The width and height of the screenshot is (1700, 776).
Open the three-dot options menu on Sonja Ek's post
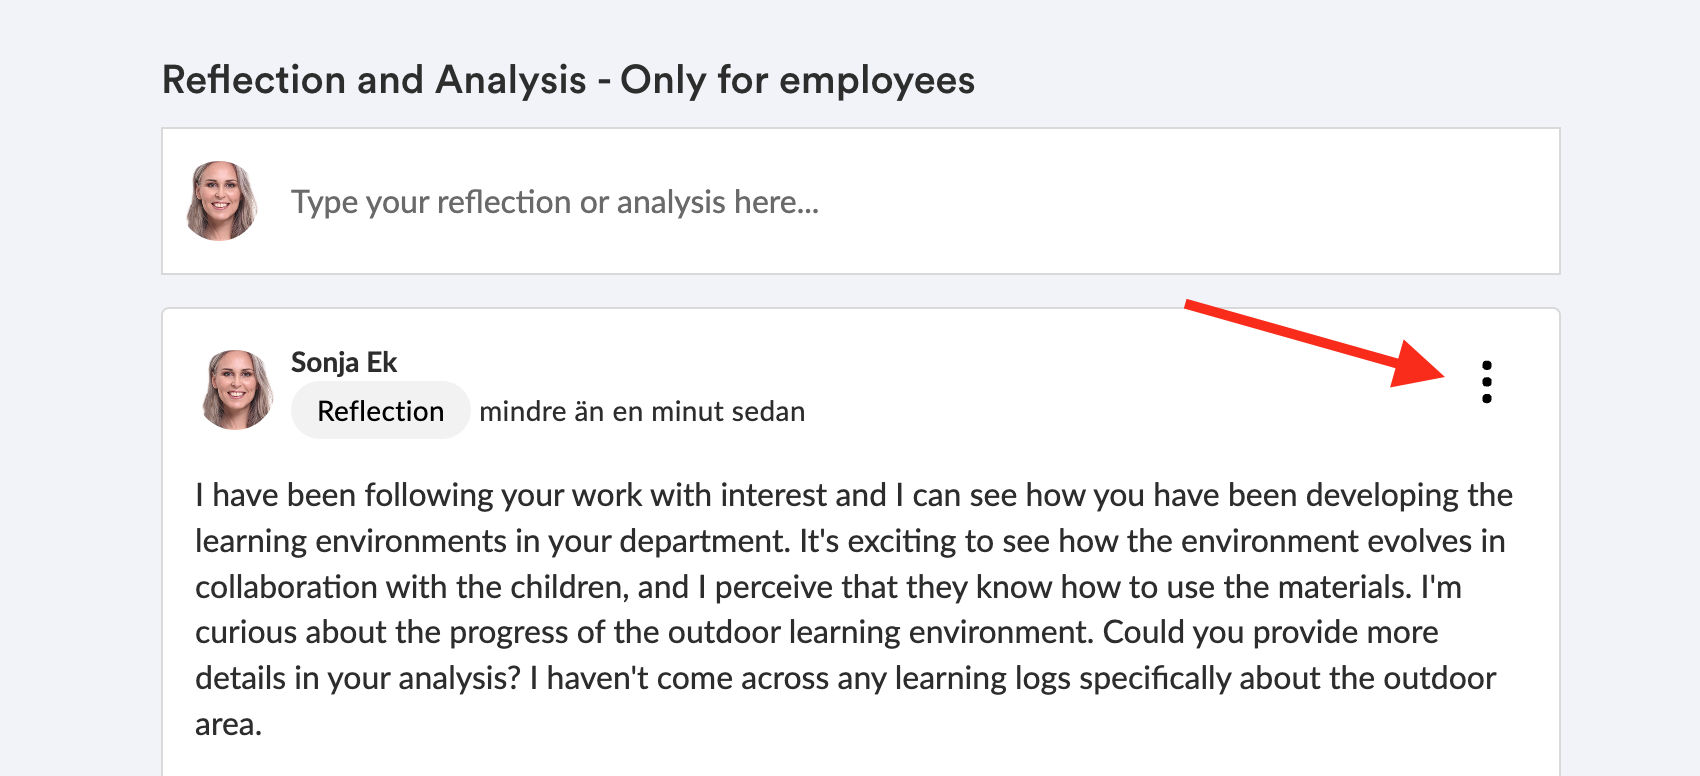click(1486, 382)
